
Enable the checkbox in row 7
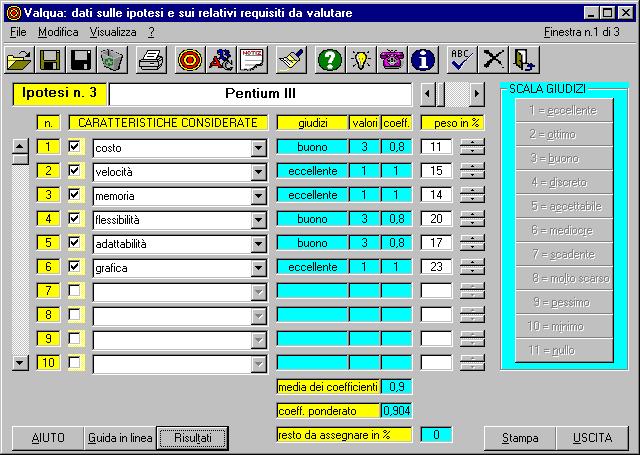75,291
